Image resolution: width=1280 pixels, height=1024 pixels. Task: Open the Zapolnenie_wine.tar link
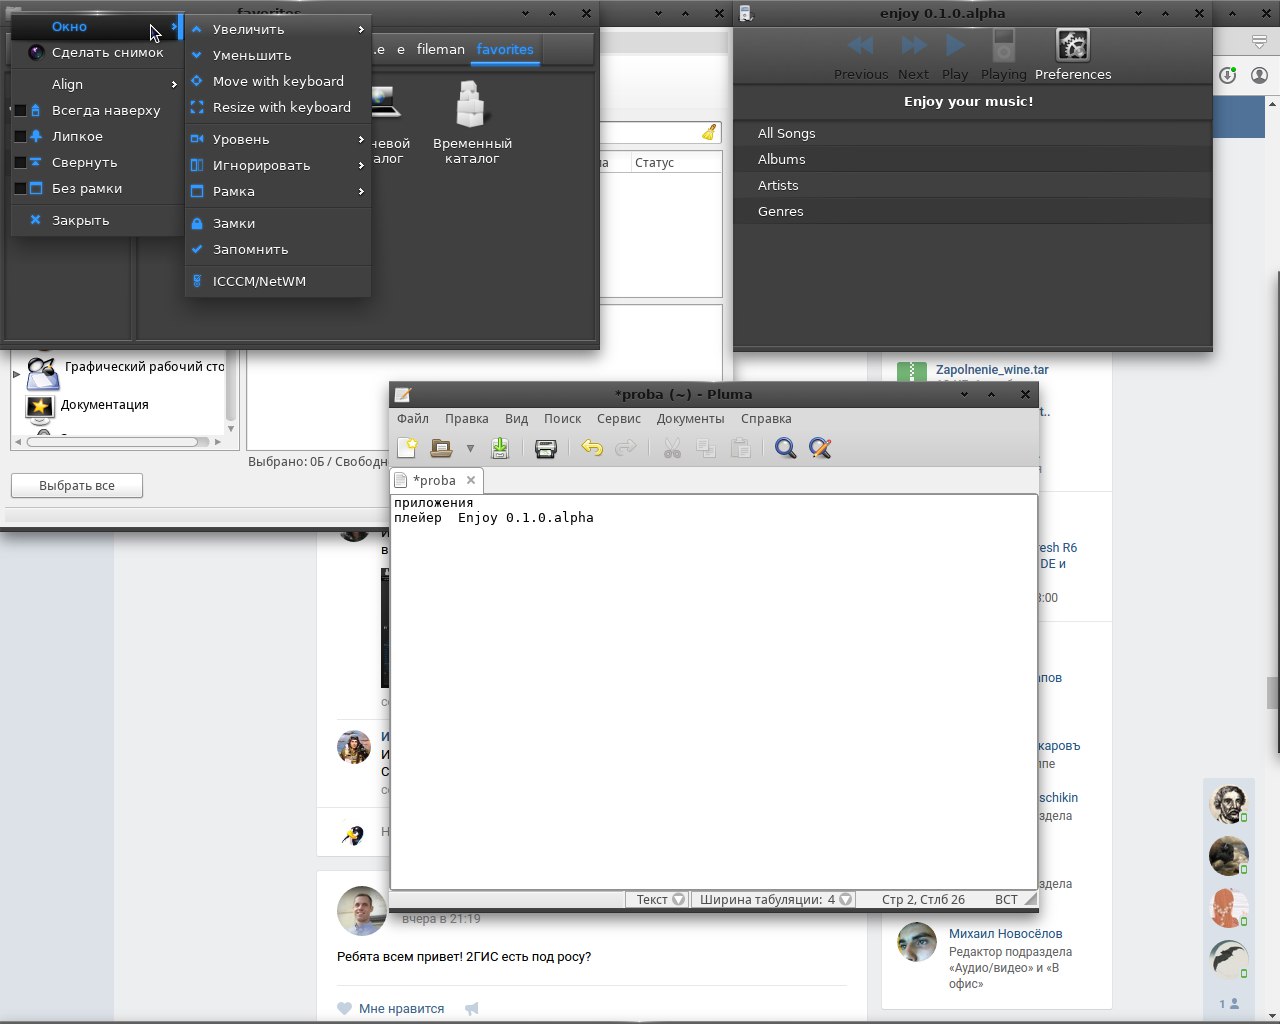[992, 370]
